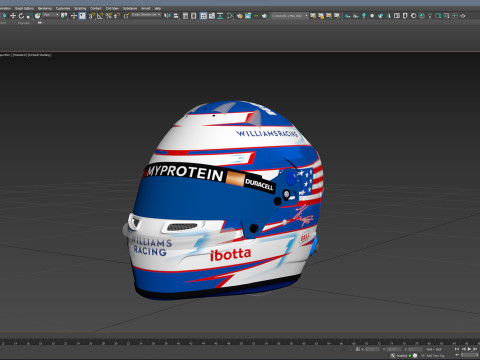The width and height of the screenshot is (480, 360).
Task: Open Edit Named Selection Sets
Action: pos(126,16)
